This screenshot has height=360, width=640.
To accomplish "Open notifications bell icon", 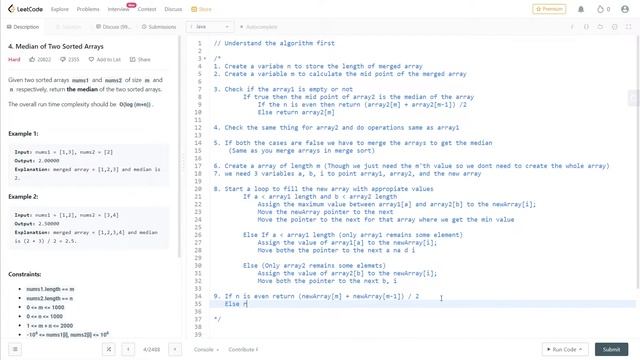I will coord(581,9).
